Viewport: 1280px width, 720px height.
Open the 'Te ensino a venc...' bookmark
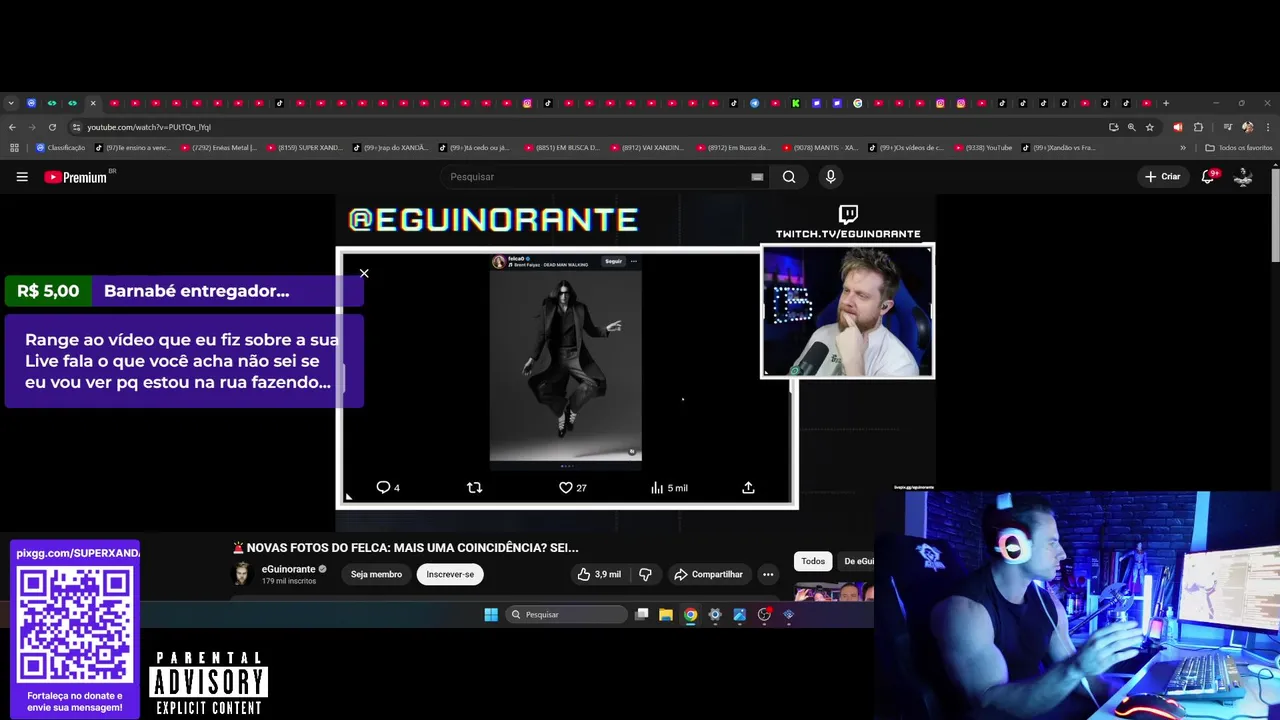point(133,148)
